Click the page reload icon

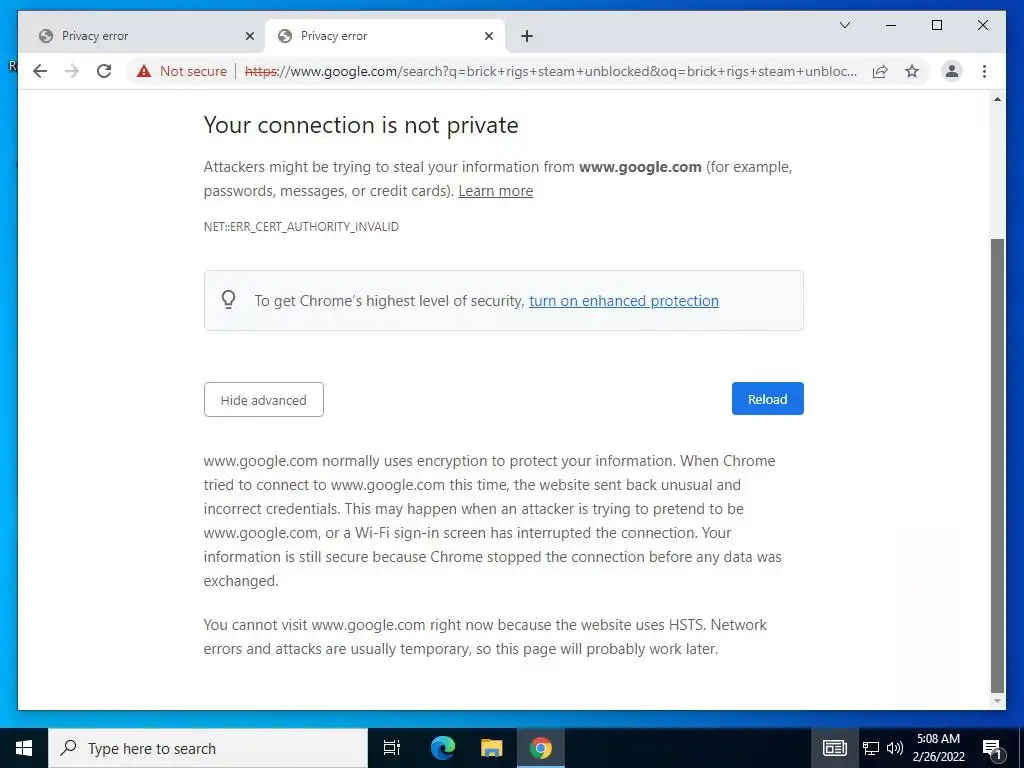tap(104, 71)
